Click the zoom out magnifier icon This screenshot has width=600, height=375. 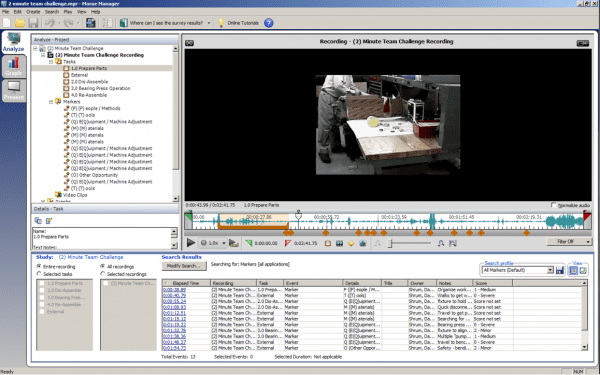(x=378, y=243)
